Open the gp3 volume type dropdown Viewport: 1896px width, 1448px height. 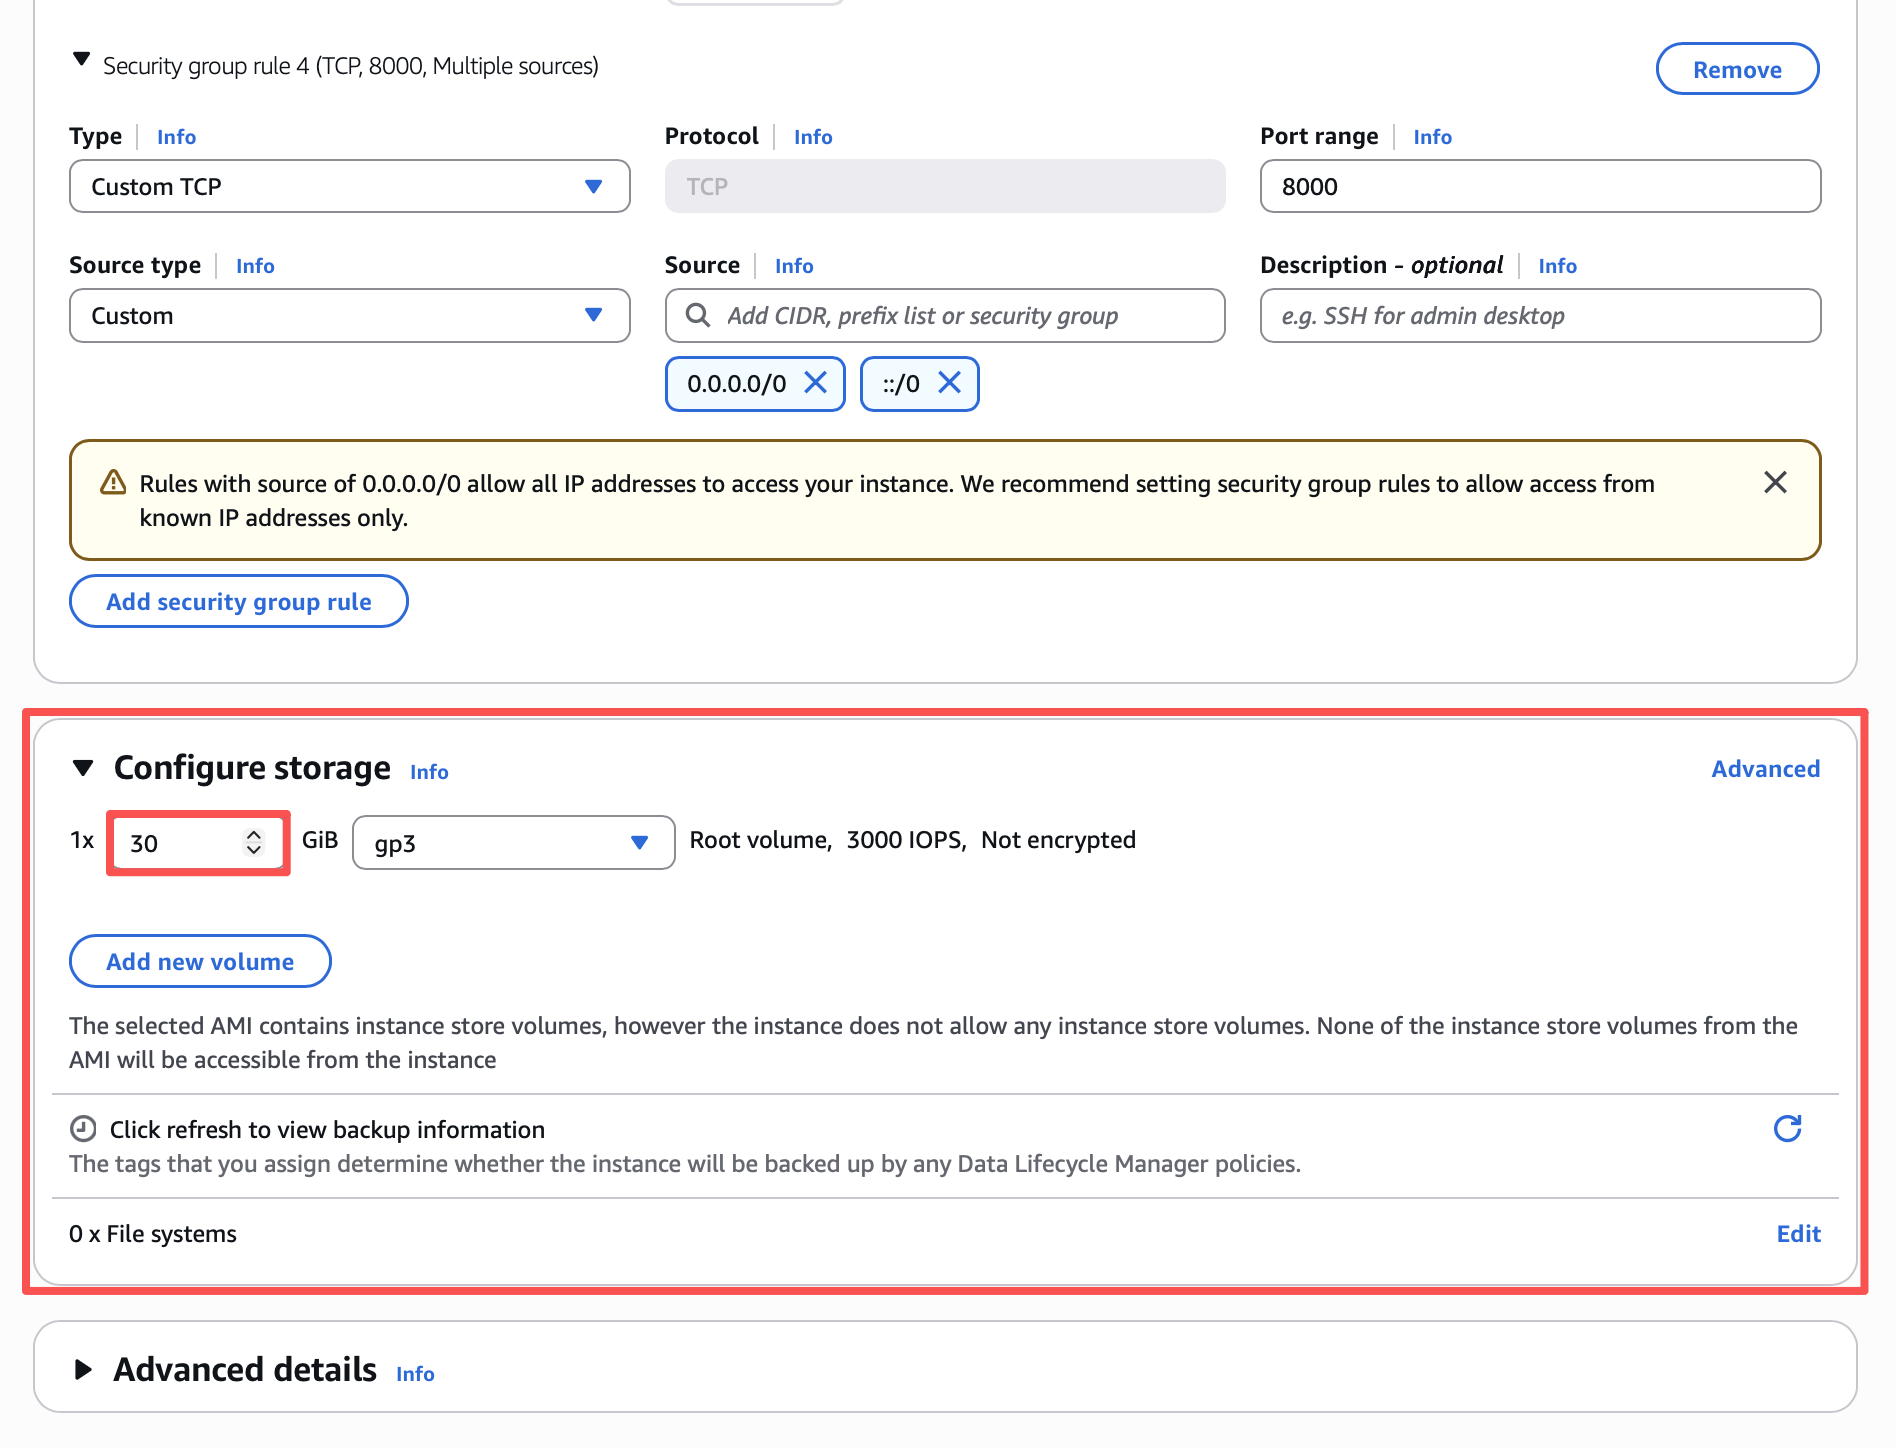pos(513,843)
